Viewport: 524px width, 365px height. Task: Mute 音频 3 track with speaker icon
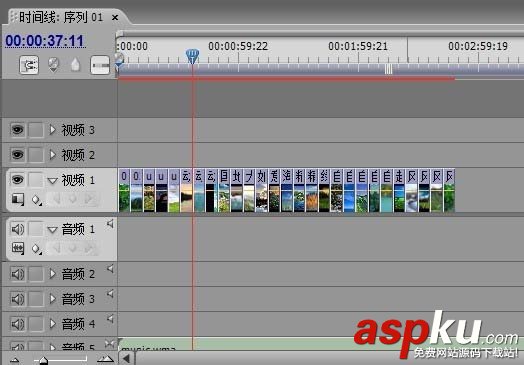coord(17,299)
